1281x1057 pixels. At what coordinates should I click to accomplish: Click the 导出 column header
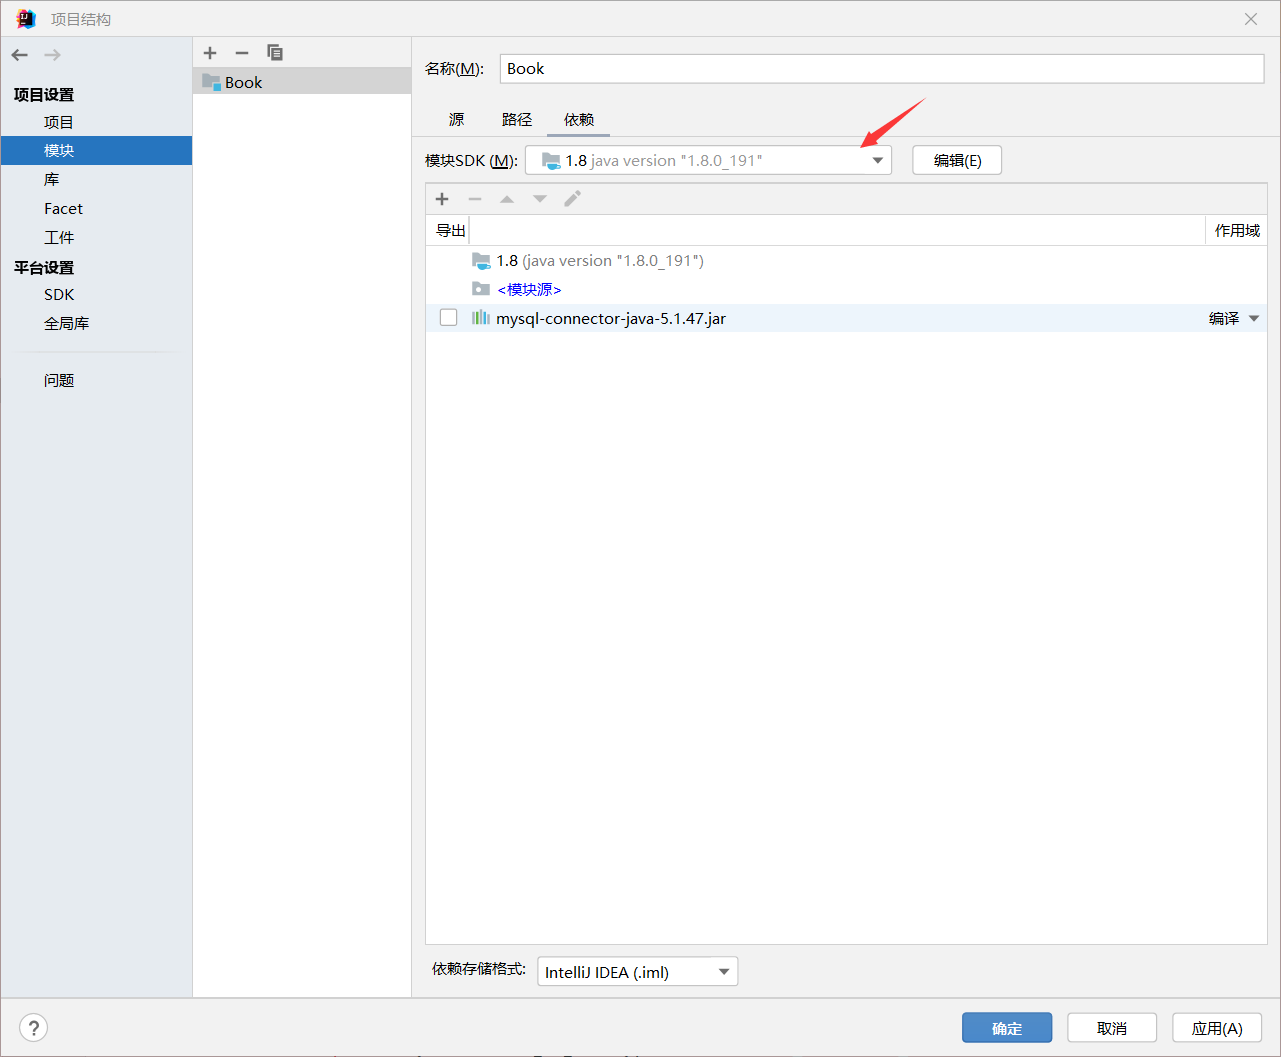(451, 230)
